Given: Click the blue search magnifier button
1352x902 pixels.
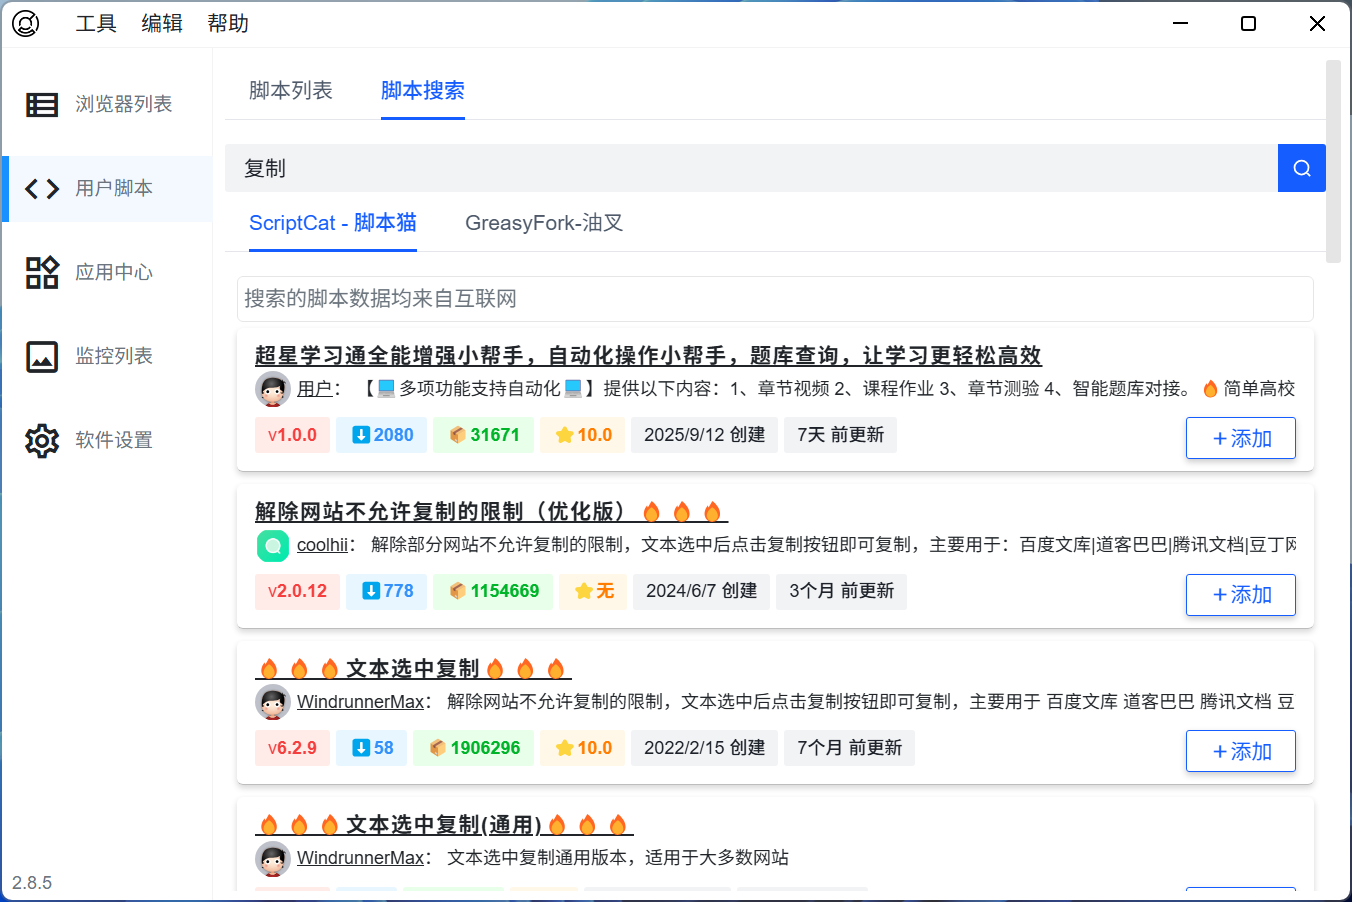Looking at the screenshot, I should (x=1301, y=168).
